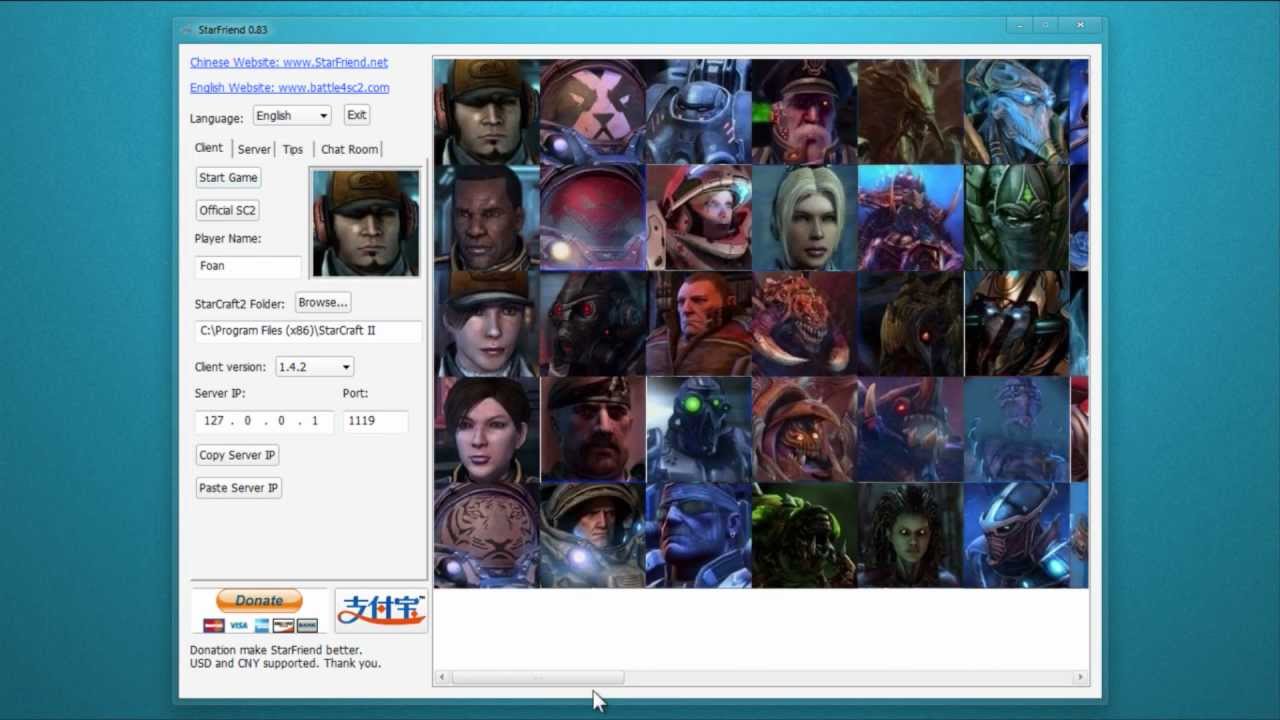1280x720 pixels.
Task: Select the Kerrigan queen of blades portrait
Action: click(x=910, y=535)
